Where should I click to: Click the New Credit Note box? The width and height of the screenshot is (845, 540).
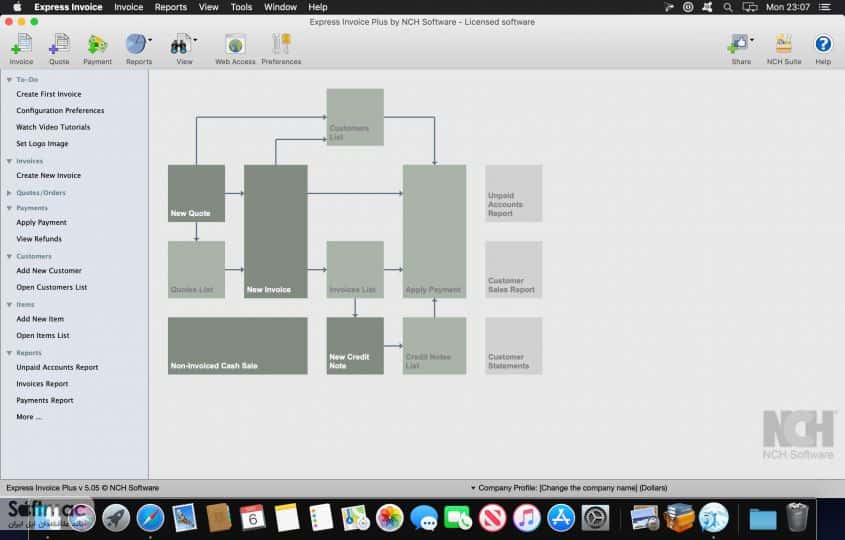pyautogui.click(x=355, y=345)
